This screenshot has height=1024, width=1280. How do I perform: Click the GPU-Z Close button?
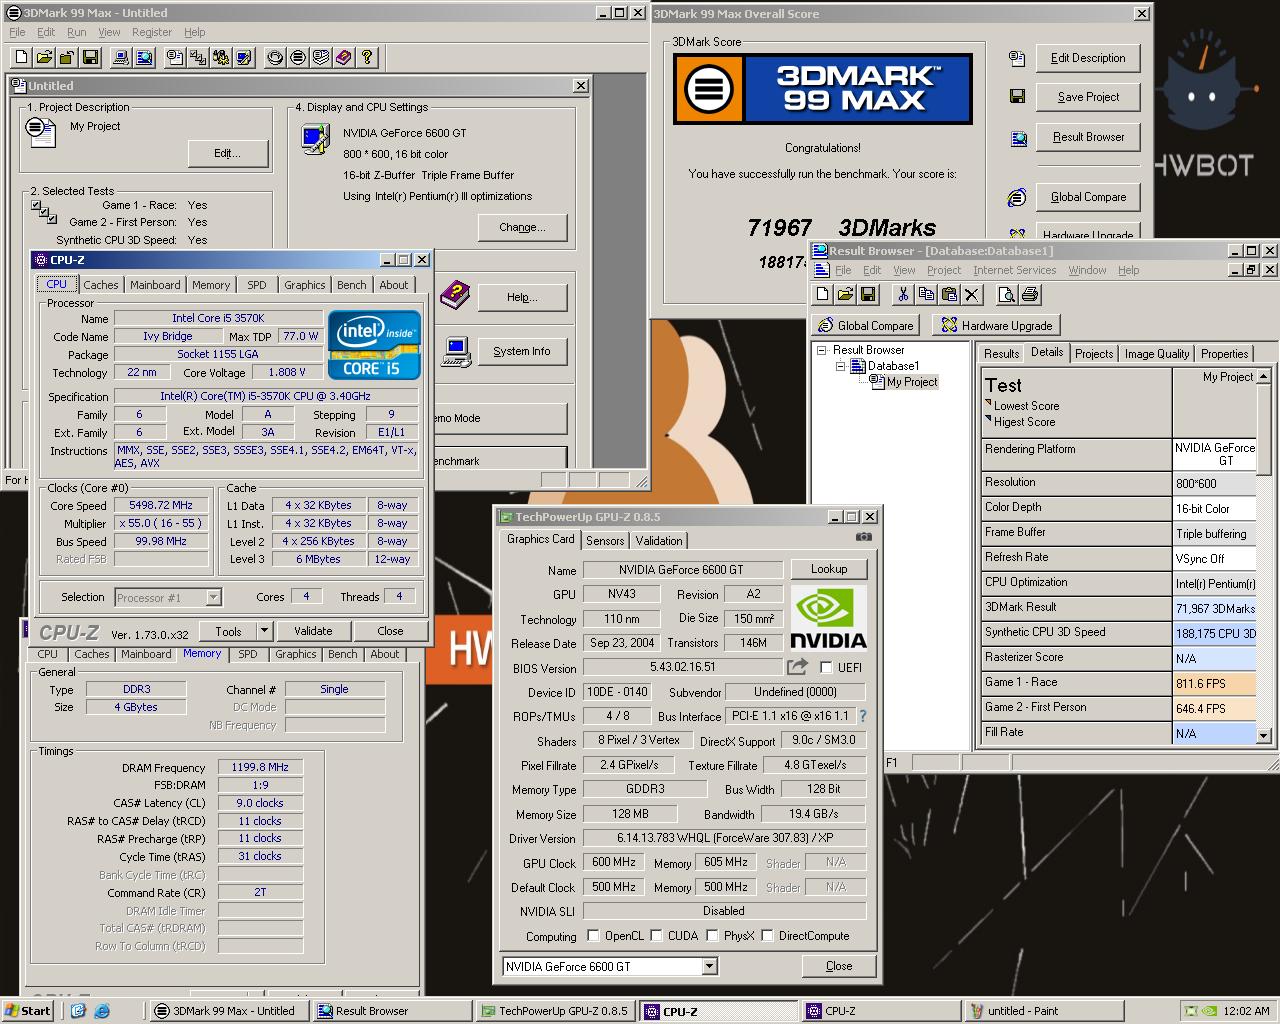(x=839, y=966)
